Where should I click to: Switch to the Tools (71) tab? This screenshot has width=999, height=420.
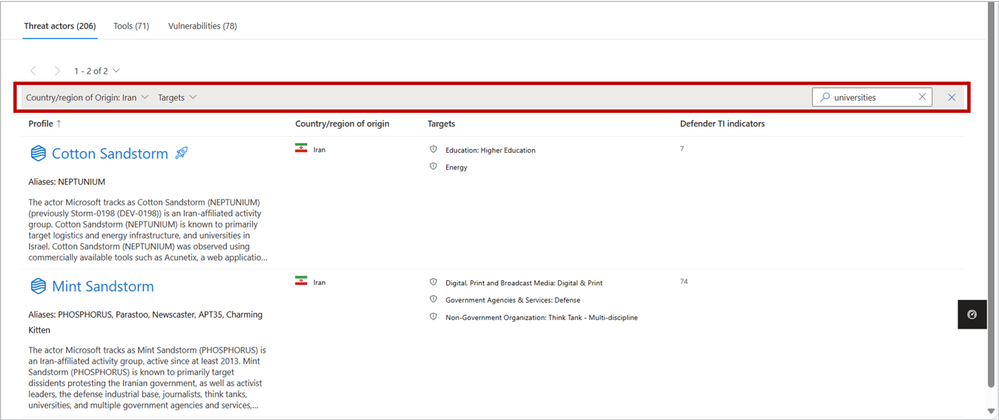pos(131,26)
